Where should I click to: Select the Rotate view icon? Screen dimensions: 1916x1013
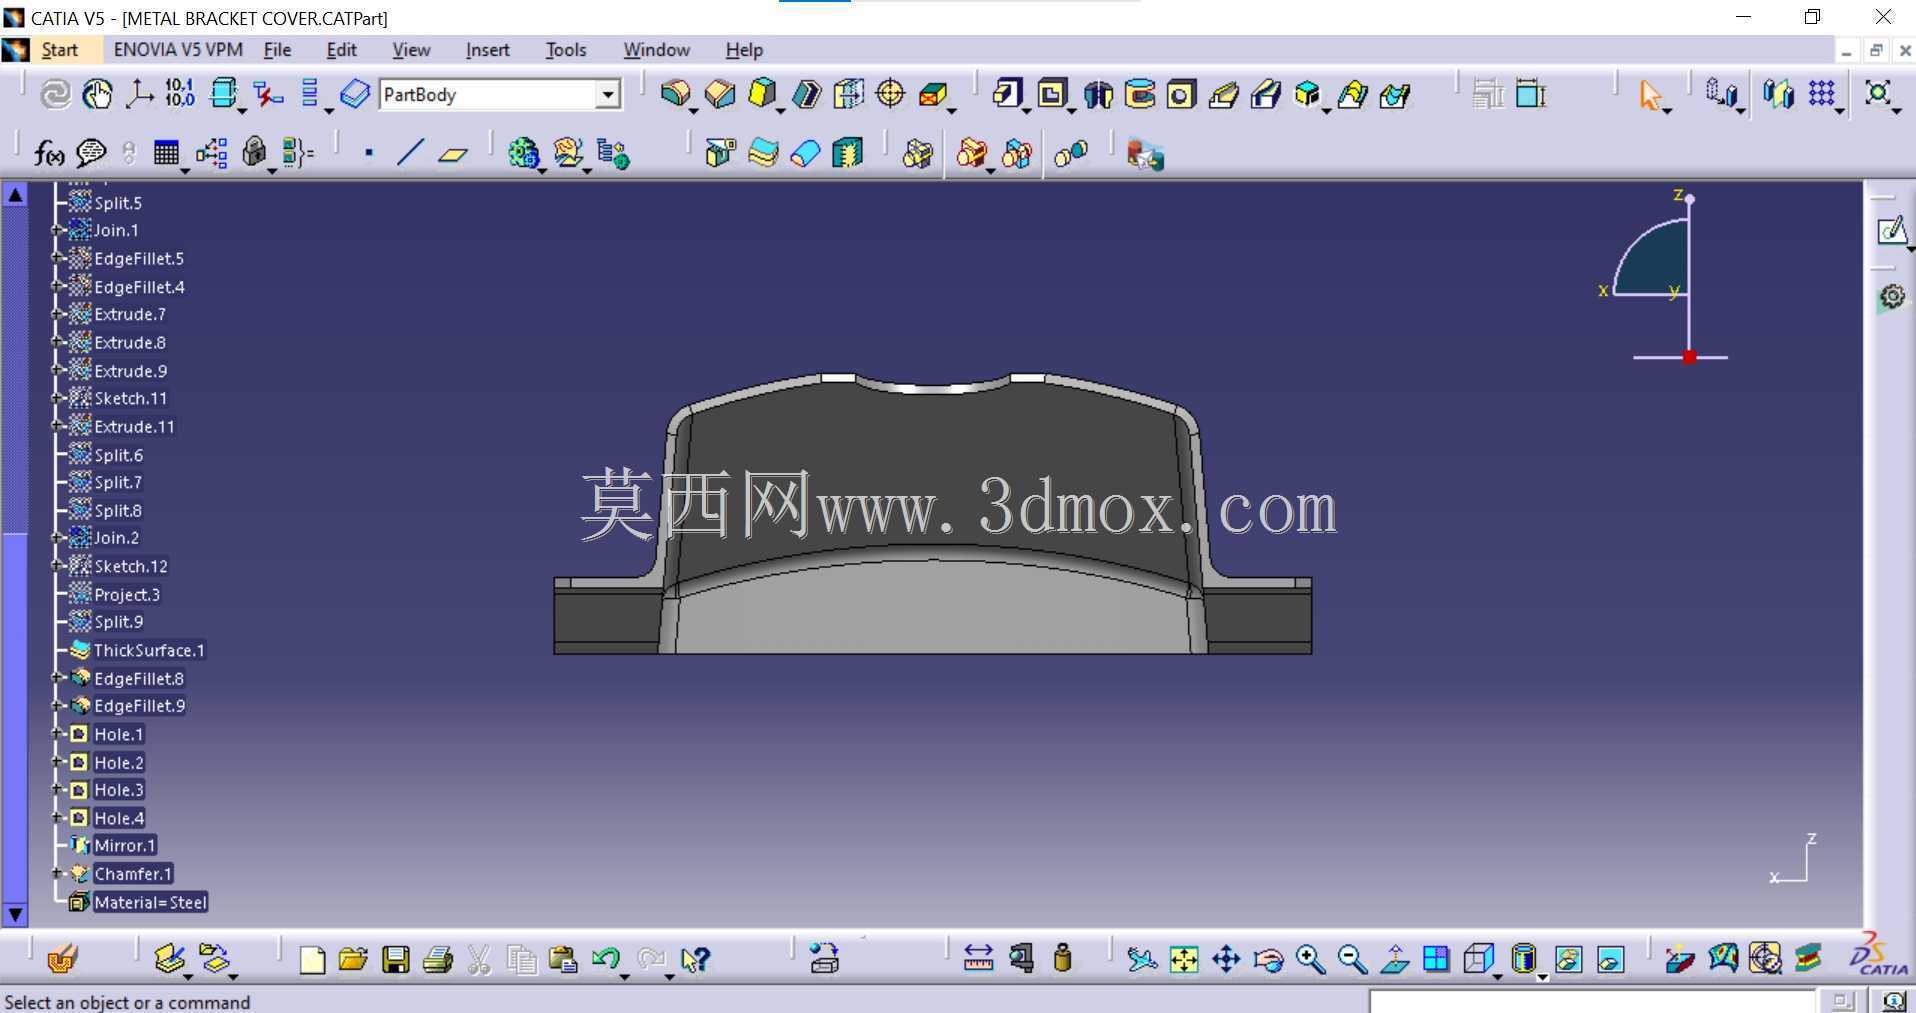1268,960
